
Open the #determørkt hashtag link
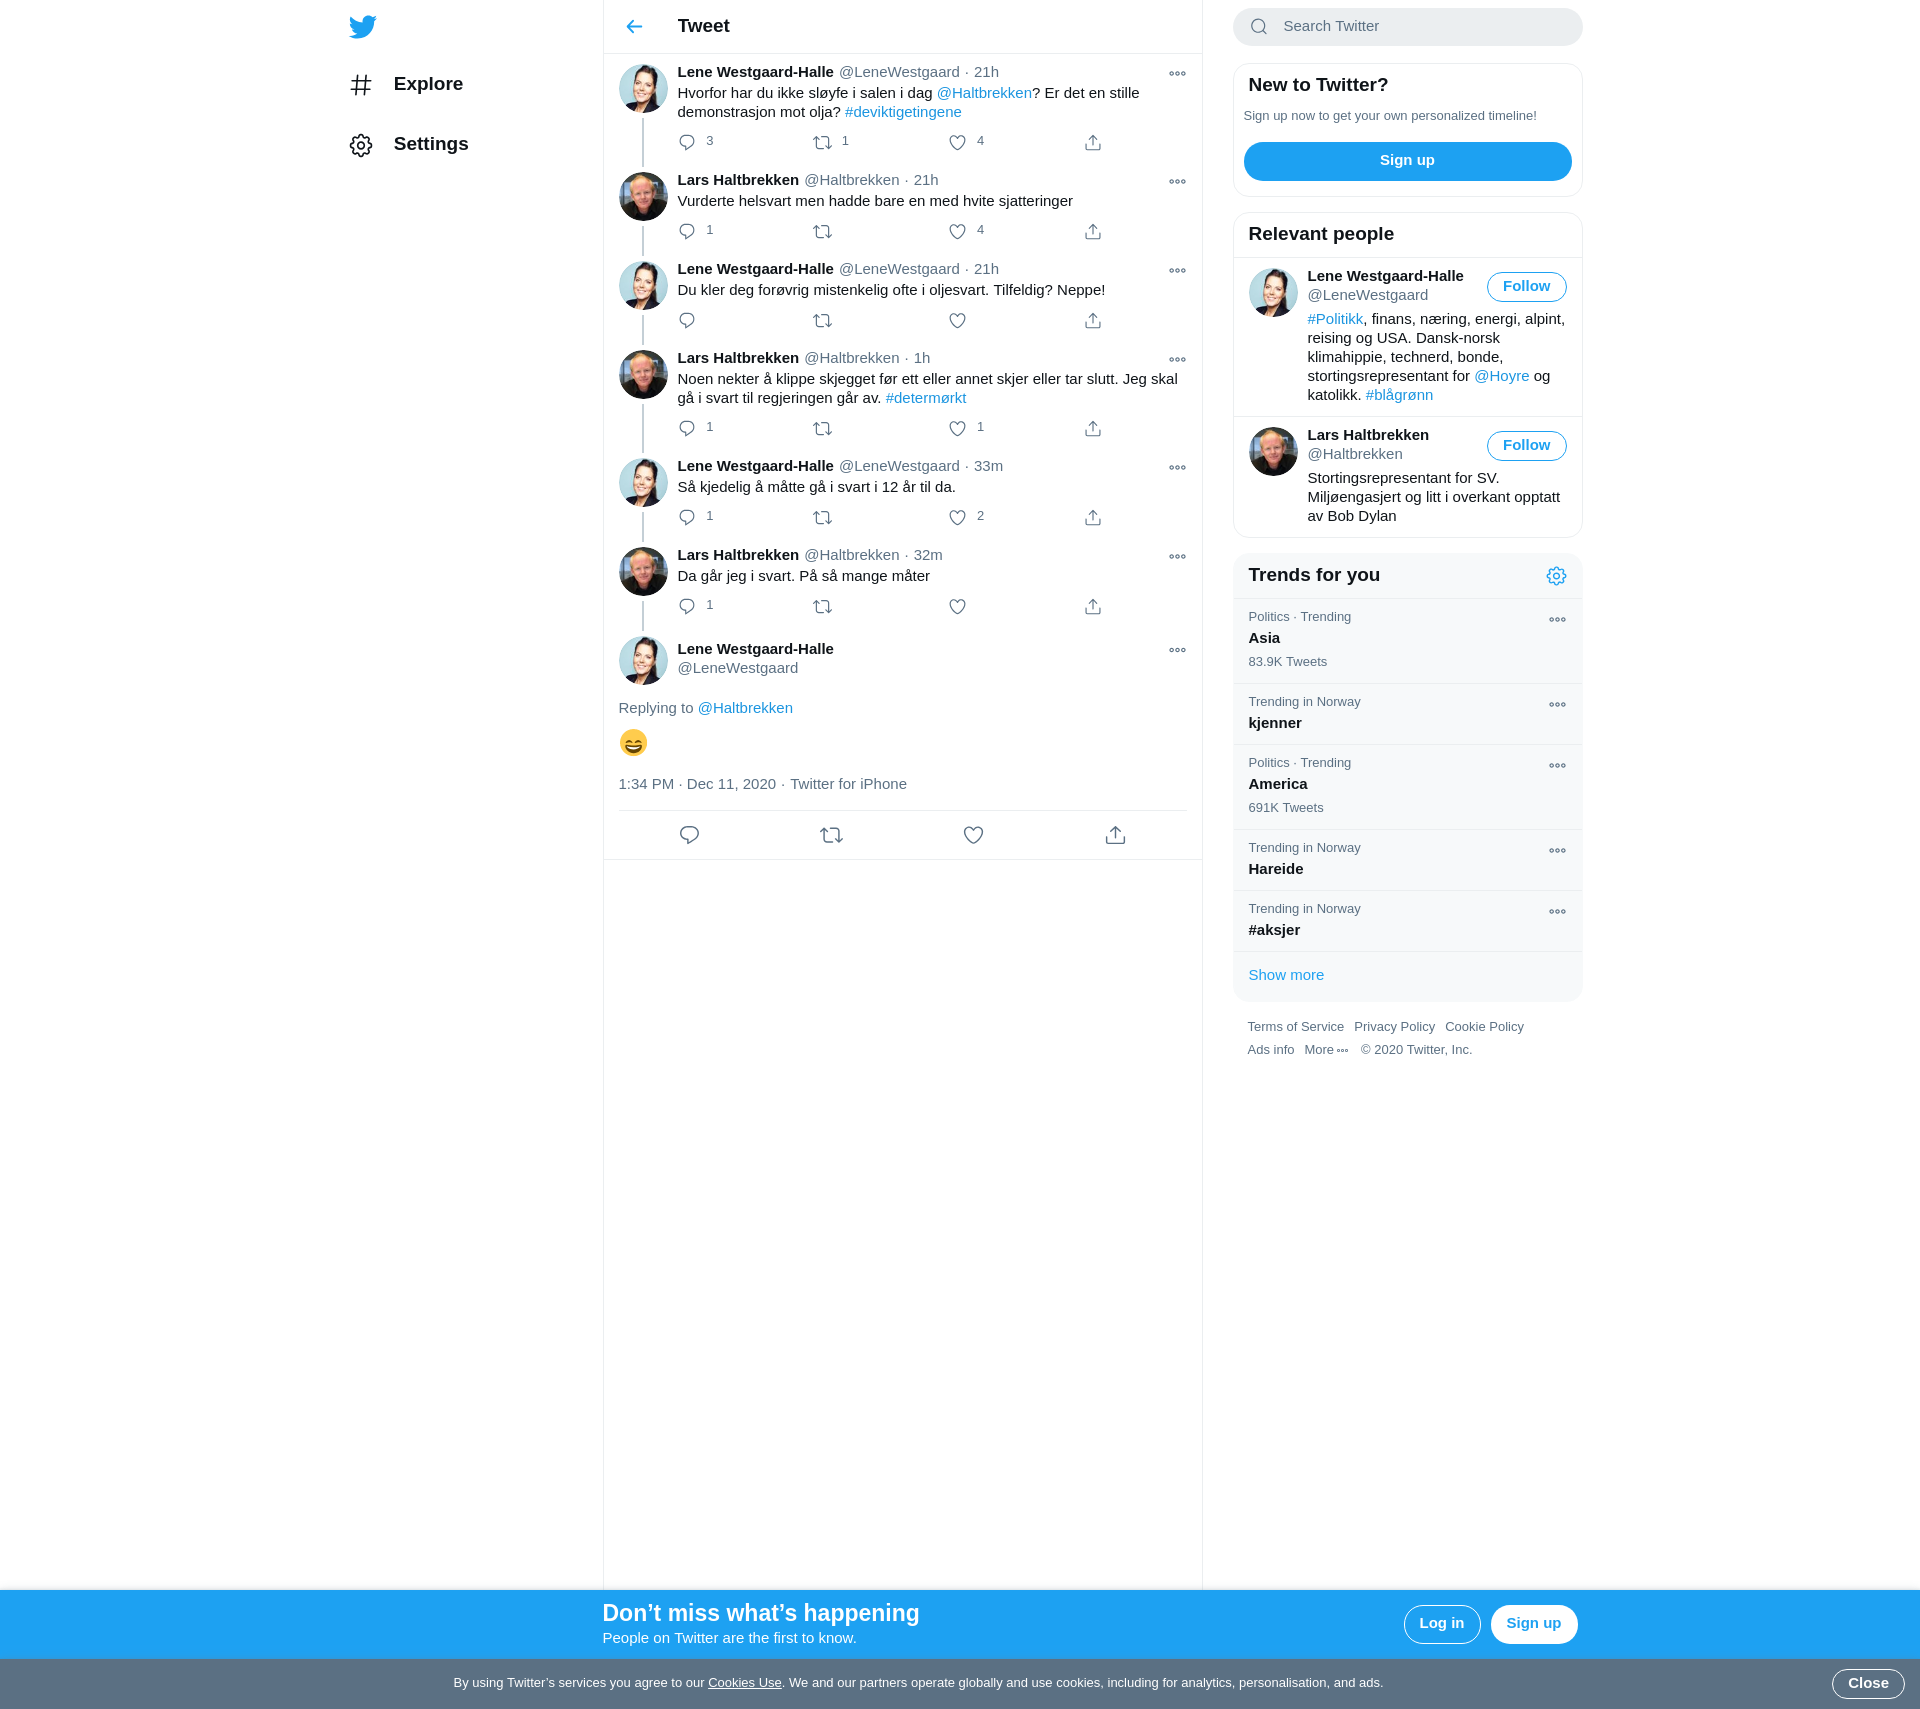[x=926, y=398]
